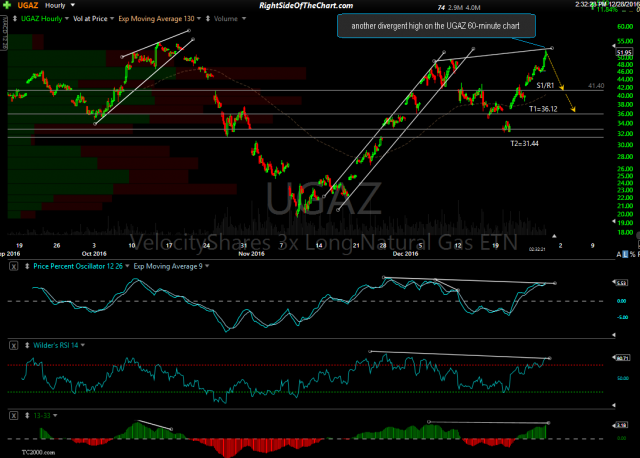Screen dimensions: 640x458
Task: Open the Volume indicator dropdown
Action: coord(226,20)
